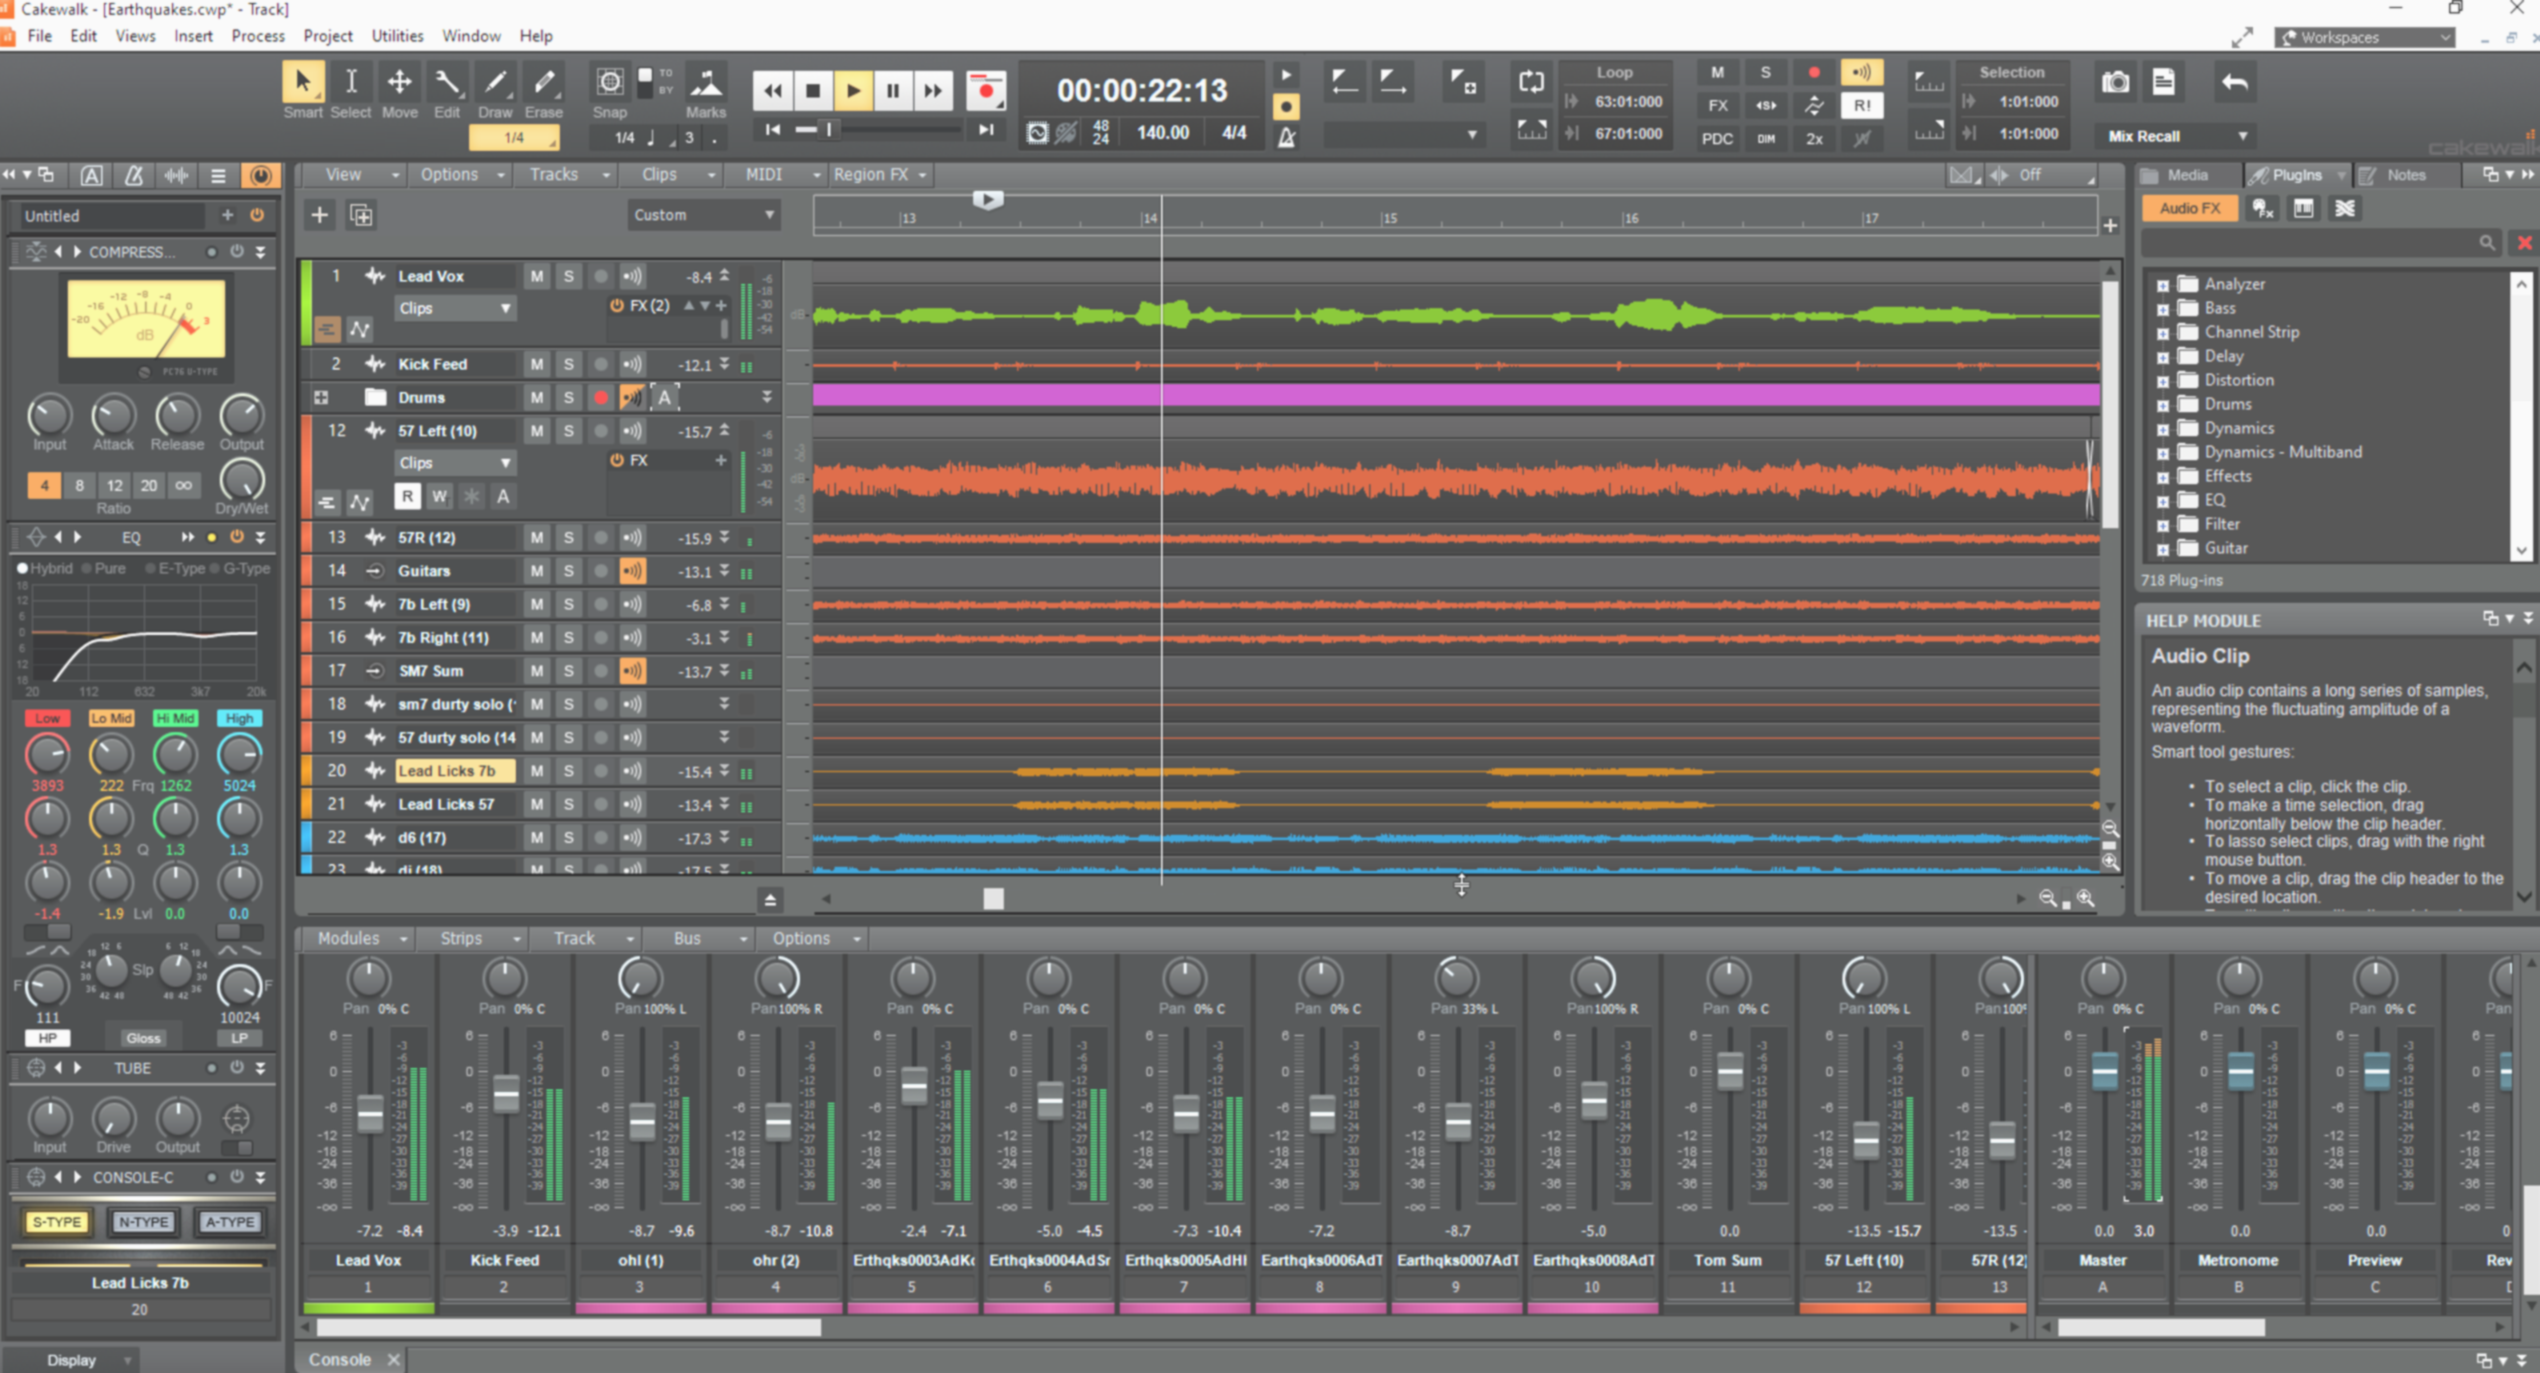This screenshot has width=2540, height=1373.
Task: Switch to the Media browser tab
Action: pos(2186,175)
